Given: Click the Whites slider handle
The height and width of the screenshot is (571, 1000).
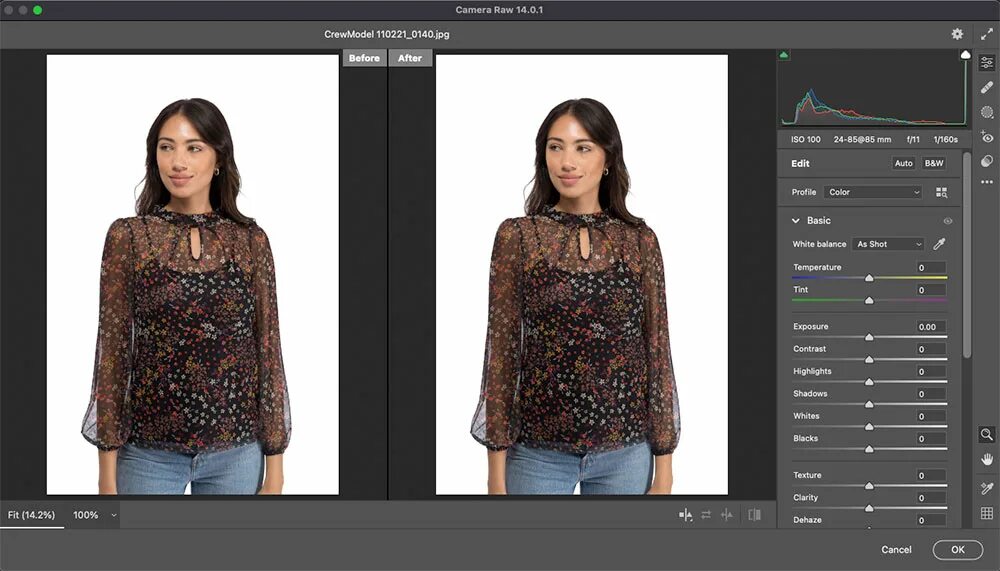Looking at the screenshot, I should click(x=869, y=426).
